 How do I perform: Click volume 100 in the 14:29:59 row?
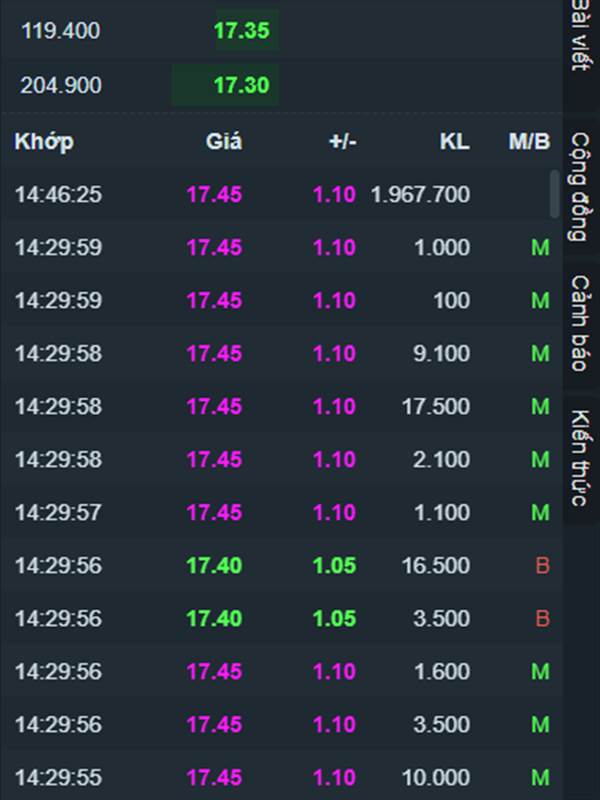[x=452, y=301]
